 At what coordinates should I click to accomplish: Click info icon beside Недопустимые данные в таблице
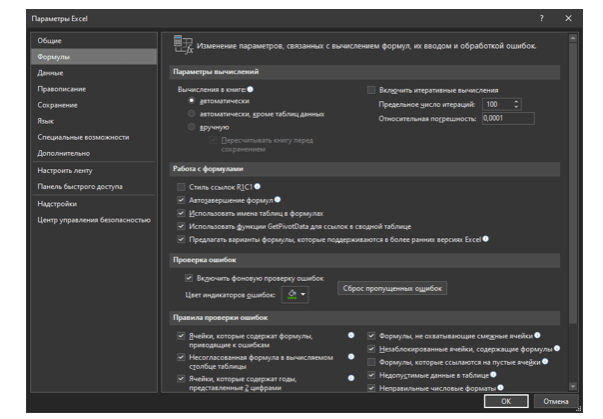(x=493, y=374)
